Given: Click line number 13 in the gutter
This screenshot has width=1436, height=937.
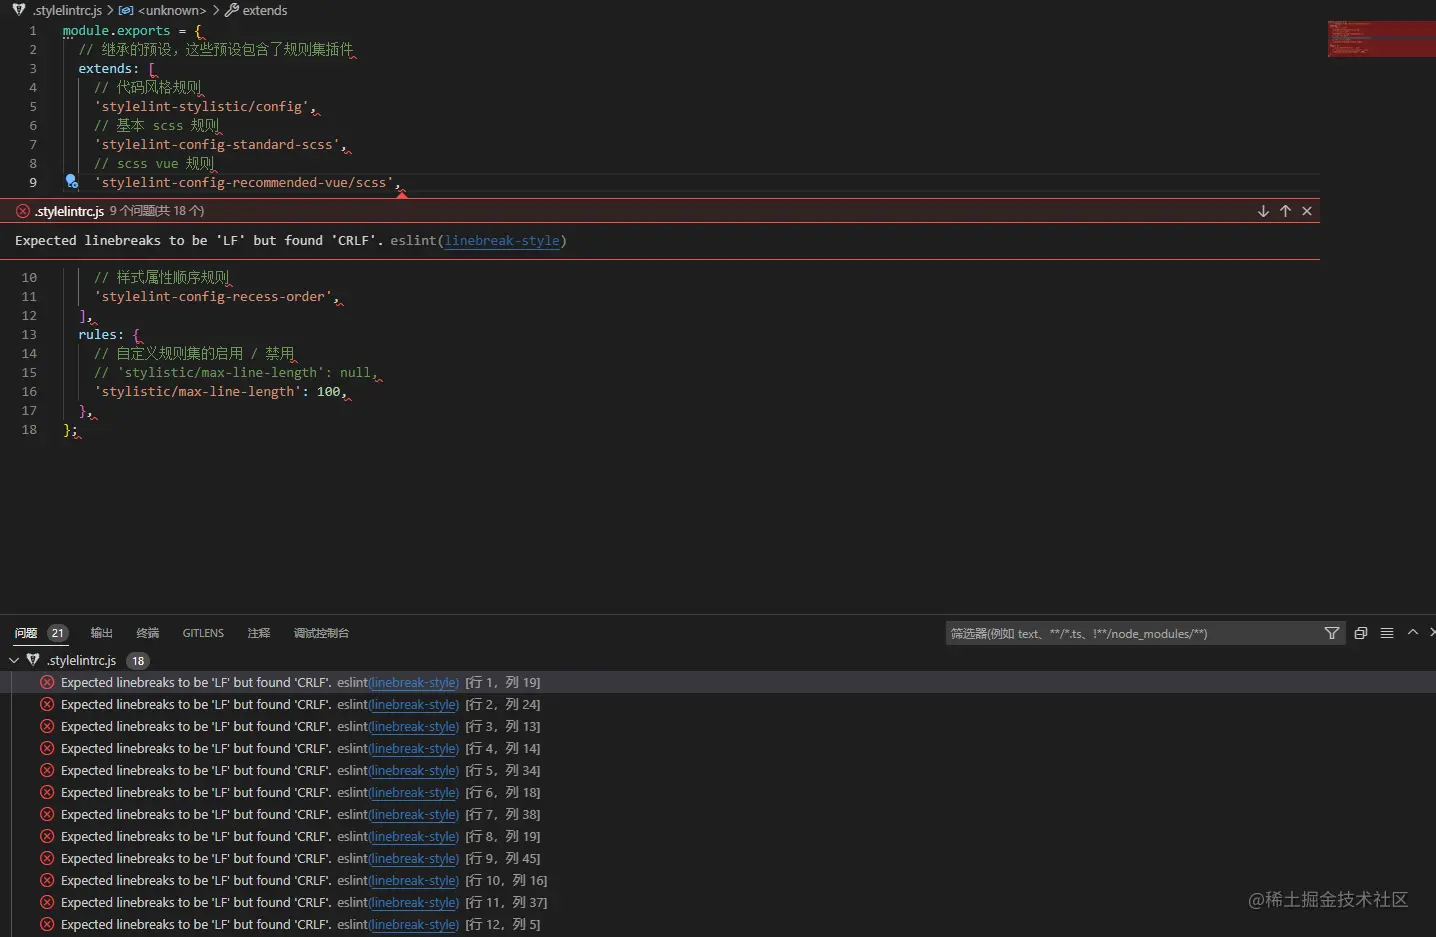Looking at the screenshot, I should pos(29,334).
